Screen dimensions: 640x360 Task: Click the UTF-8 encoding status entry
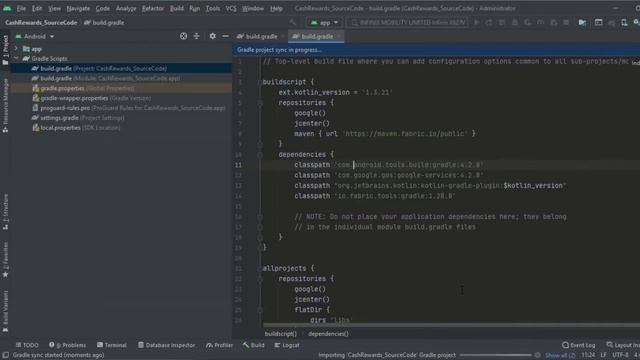tap(620, 355)
